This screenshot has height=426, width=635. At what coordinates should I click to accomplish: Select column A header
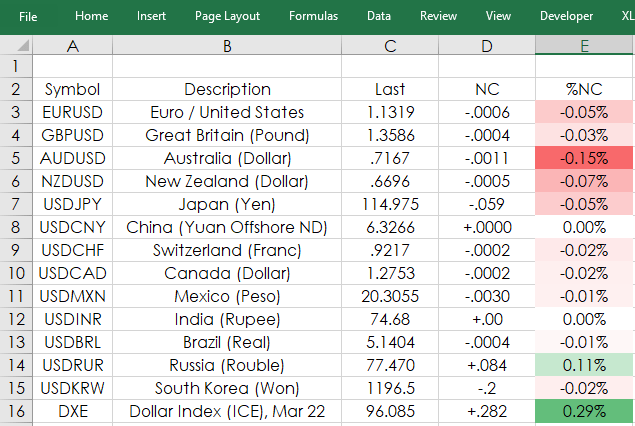72,45
